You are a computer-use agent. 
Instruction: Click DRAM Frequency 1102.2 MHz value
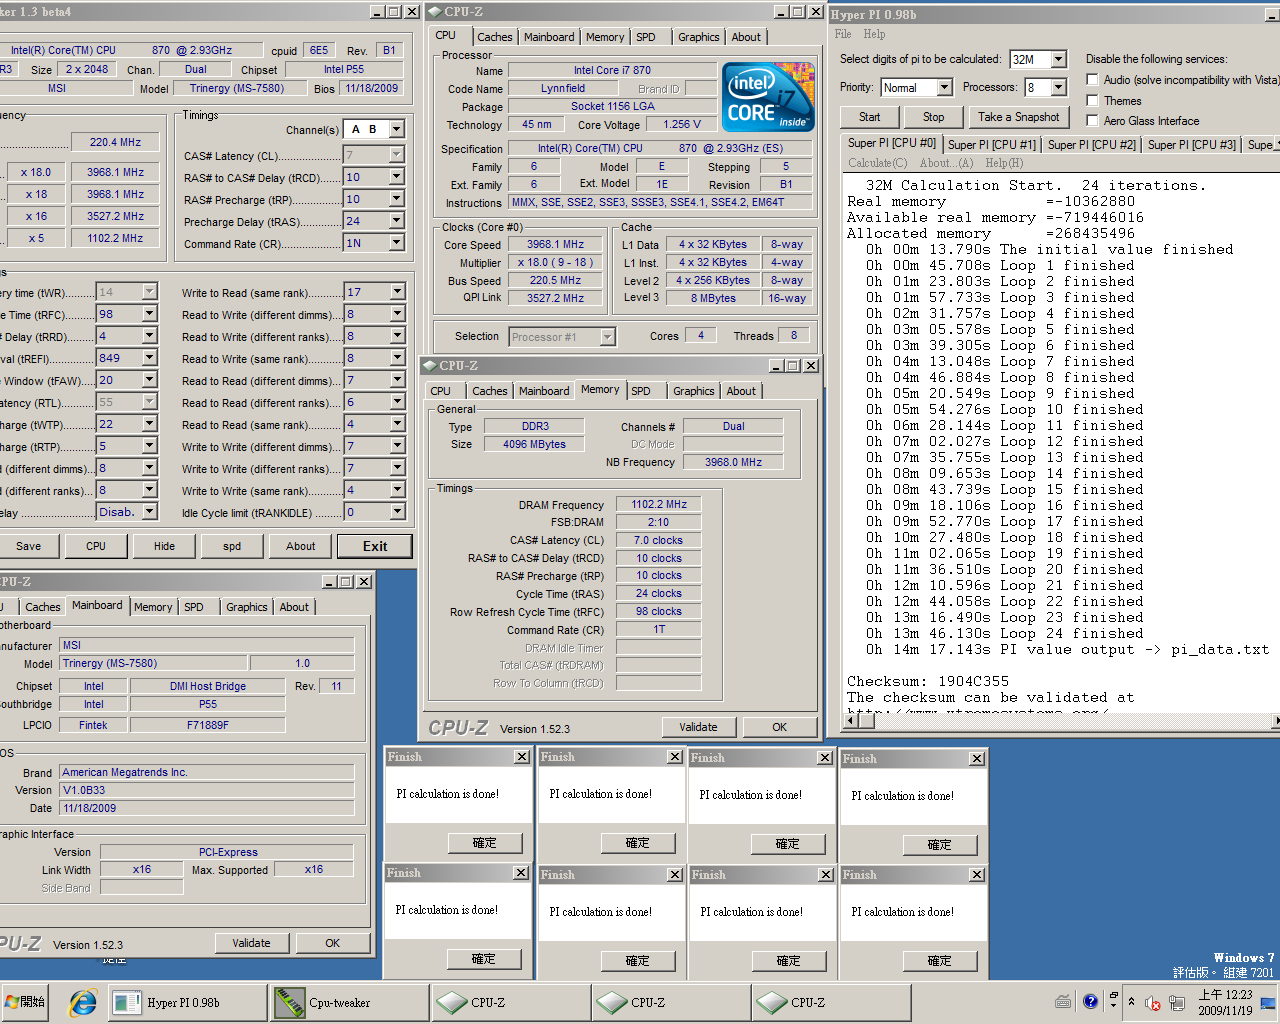click(659, 504)
